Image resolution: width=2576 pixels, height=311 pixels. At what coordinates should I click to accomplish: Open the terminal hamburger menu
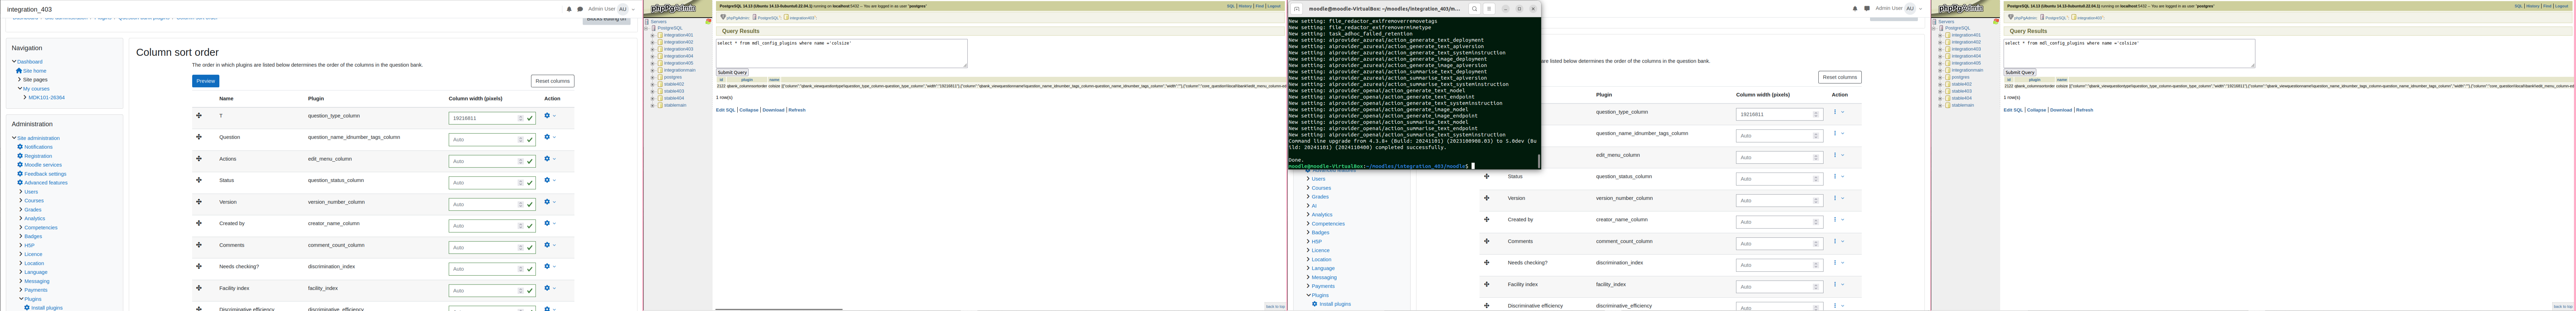[1489, 9]
